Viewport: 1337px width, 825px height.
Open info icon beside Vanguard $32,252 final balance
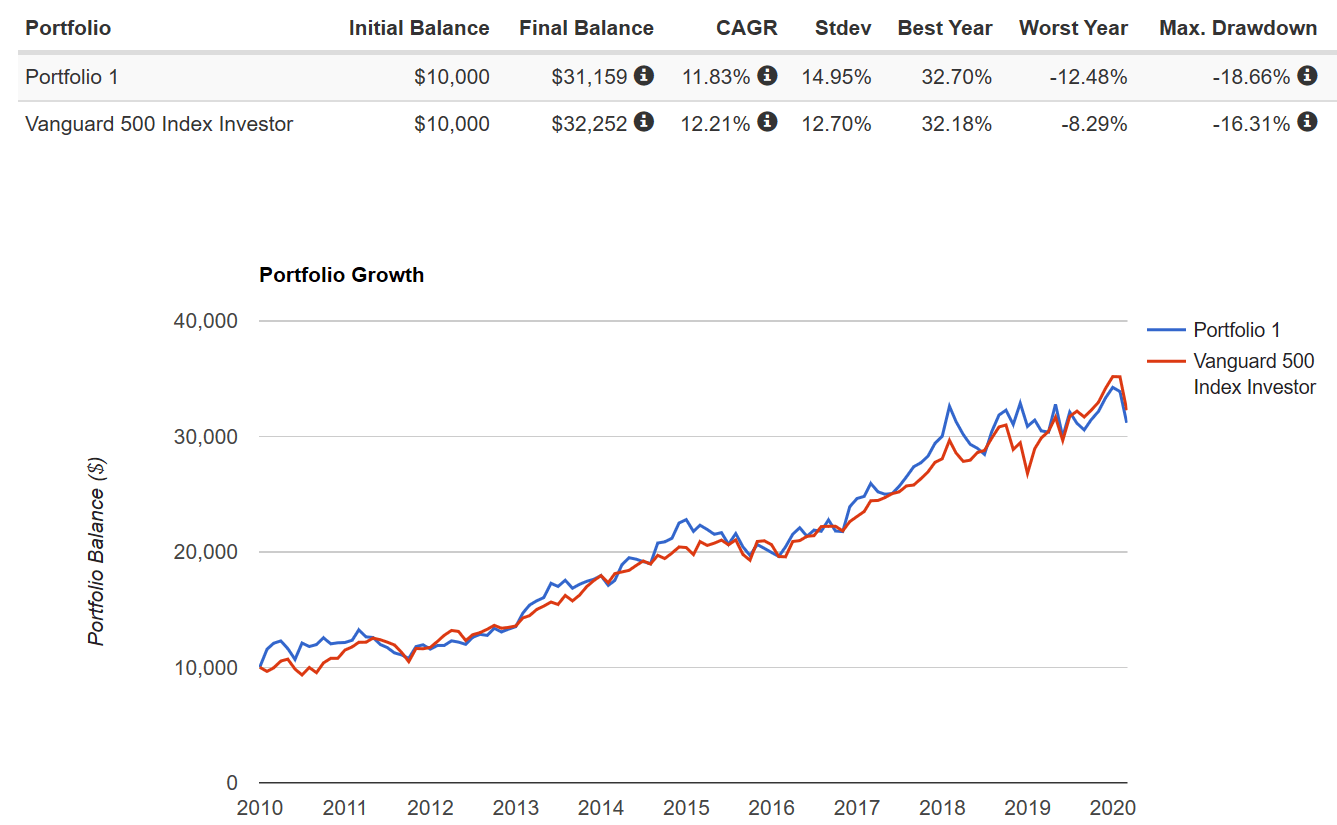coord(644,122)
